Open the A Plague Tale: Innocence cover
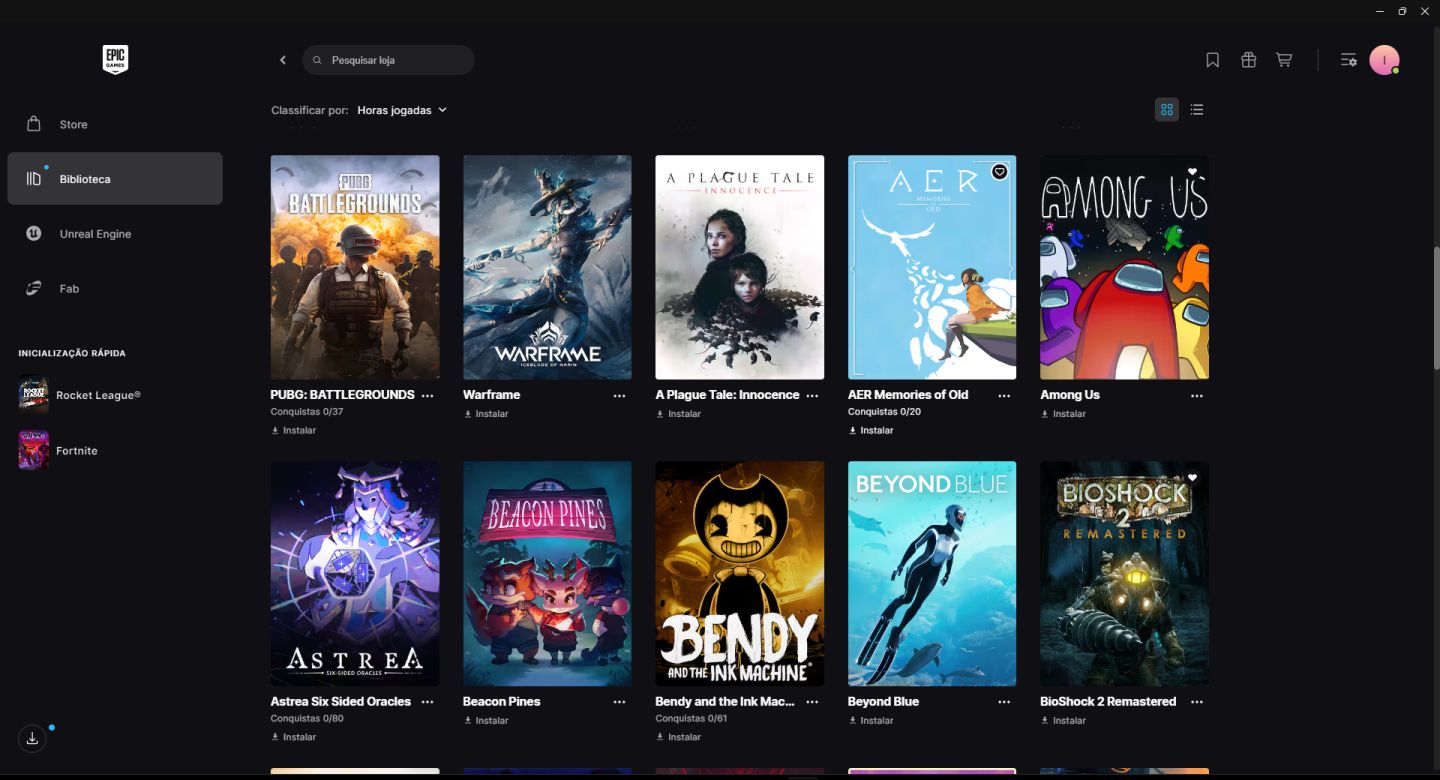This screenshot has width=1440, height=780. pyautogui.click(x=740, y=267)
